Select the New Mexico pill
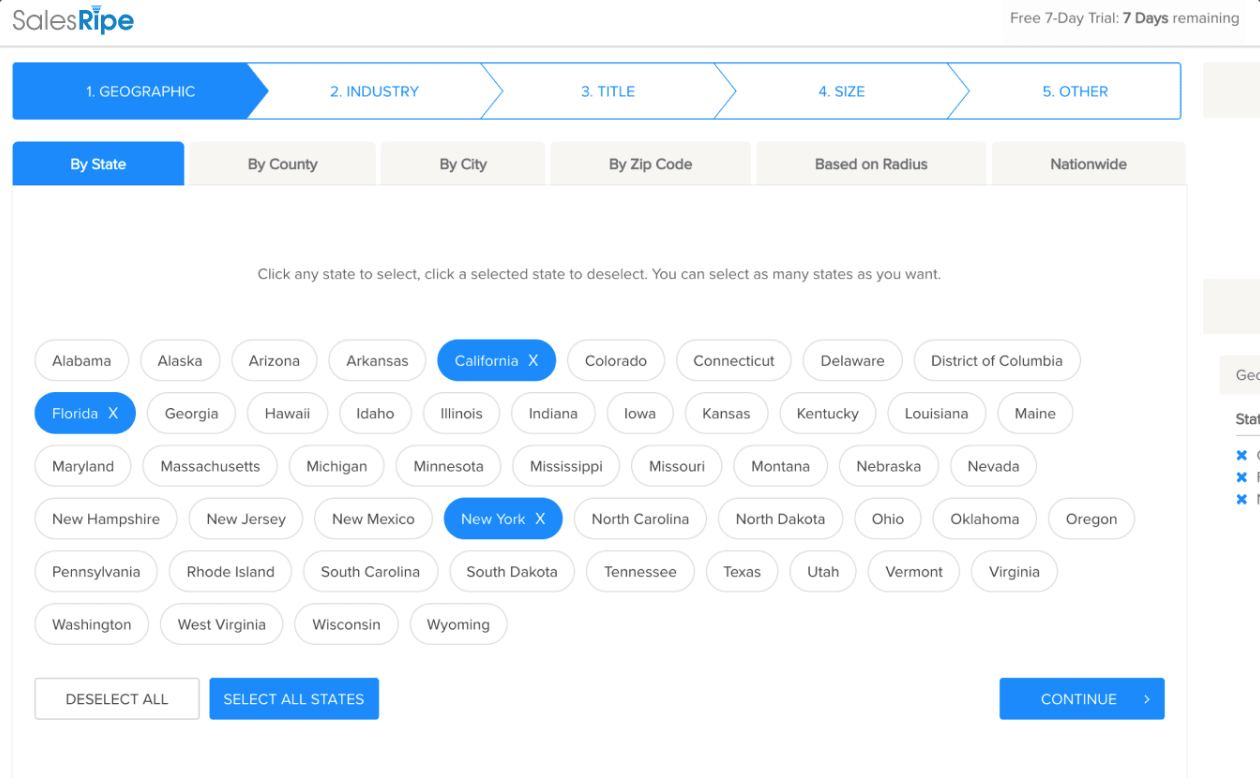 [373, 519]
